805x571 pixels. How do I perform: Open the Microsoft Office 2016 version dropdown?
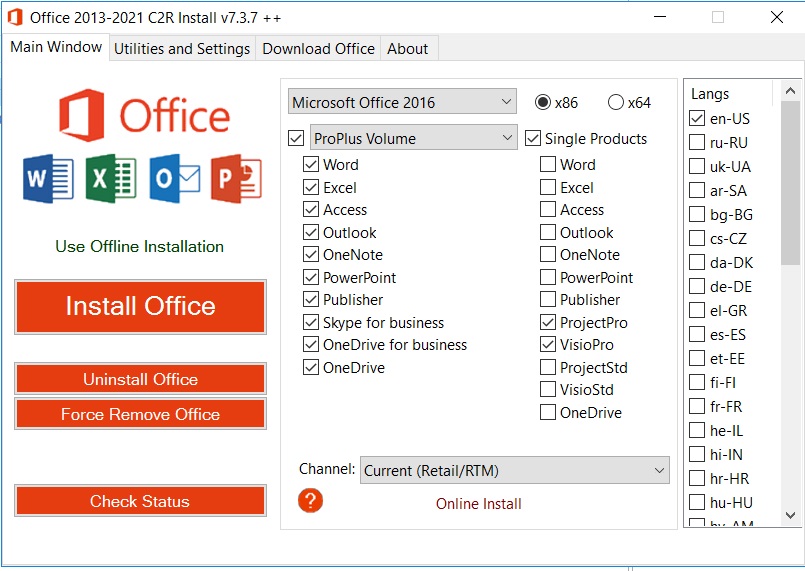tap(402, 102)
